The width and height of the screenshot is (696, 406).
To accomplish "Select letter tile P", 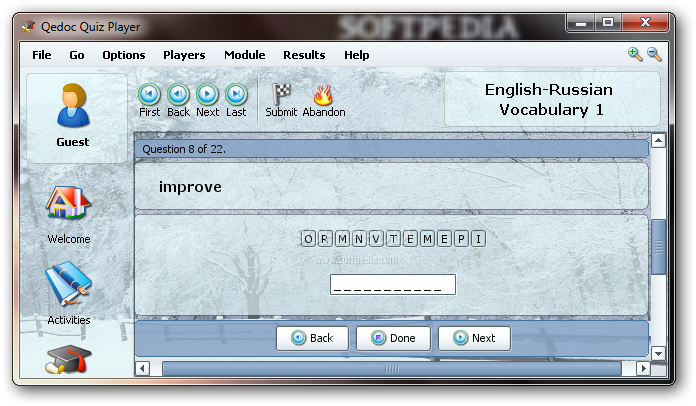I will [x=461, y=239].
